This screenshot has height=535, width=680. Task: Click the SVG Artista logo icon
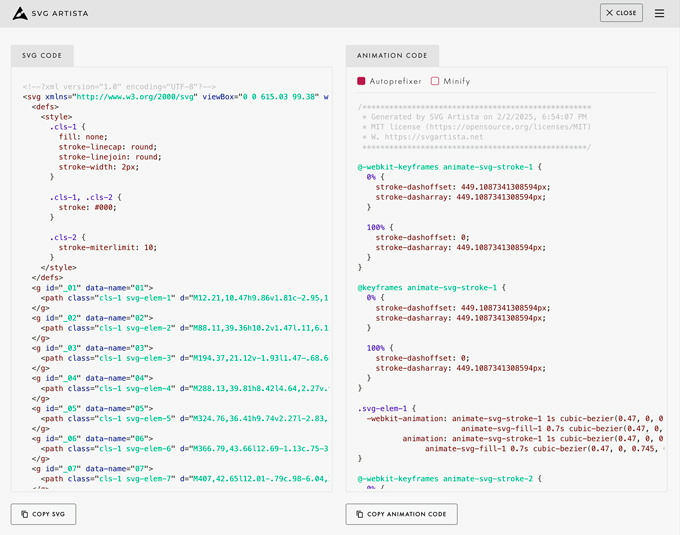20,13
